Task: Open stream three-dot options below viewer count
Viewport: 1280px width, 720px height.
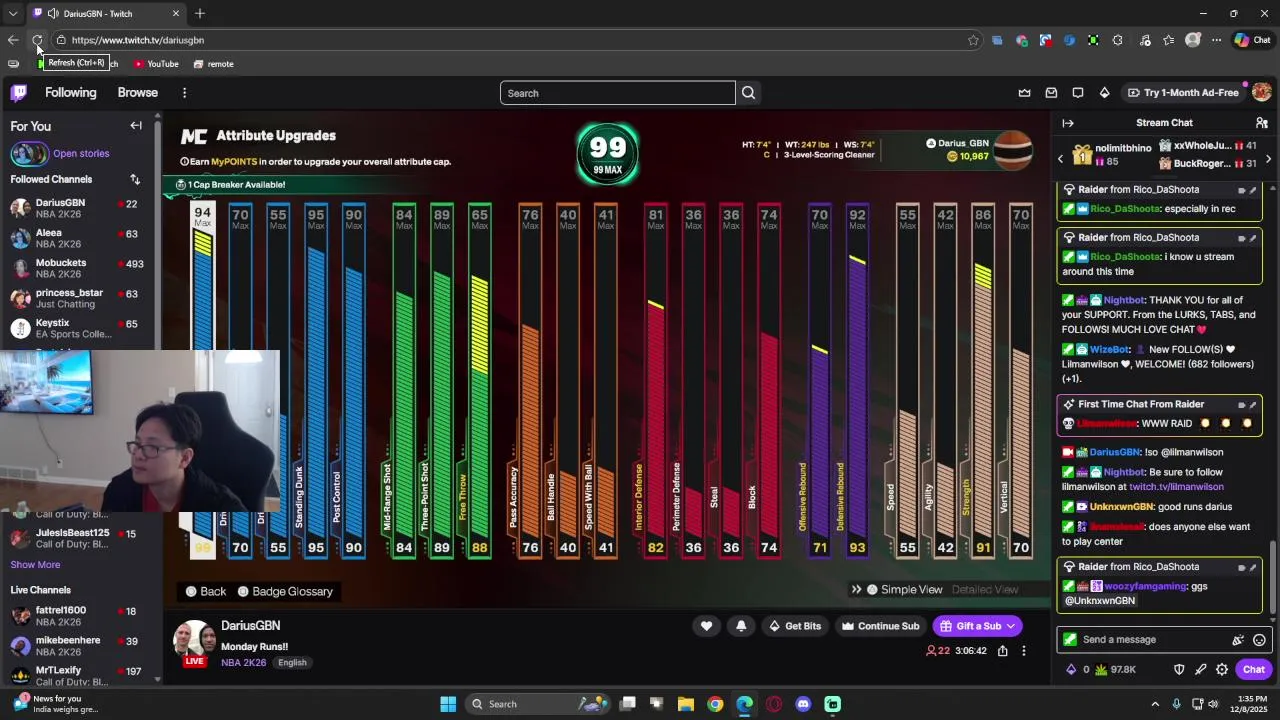Action: [x=1023, y=651]
